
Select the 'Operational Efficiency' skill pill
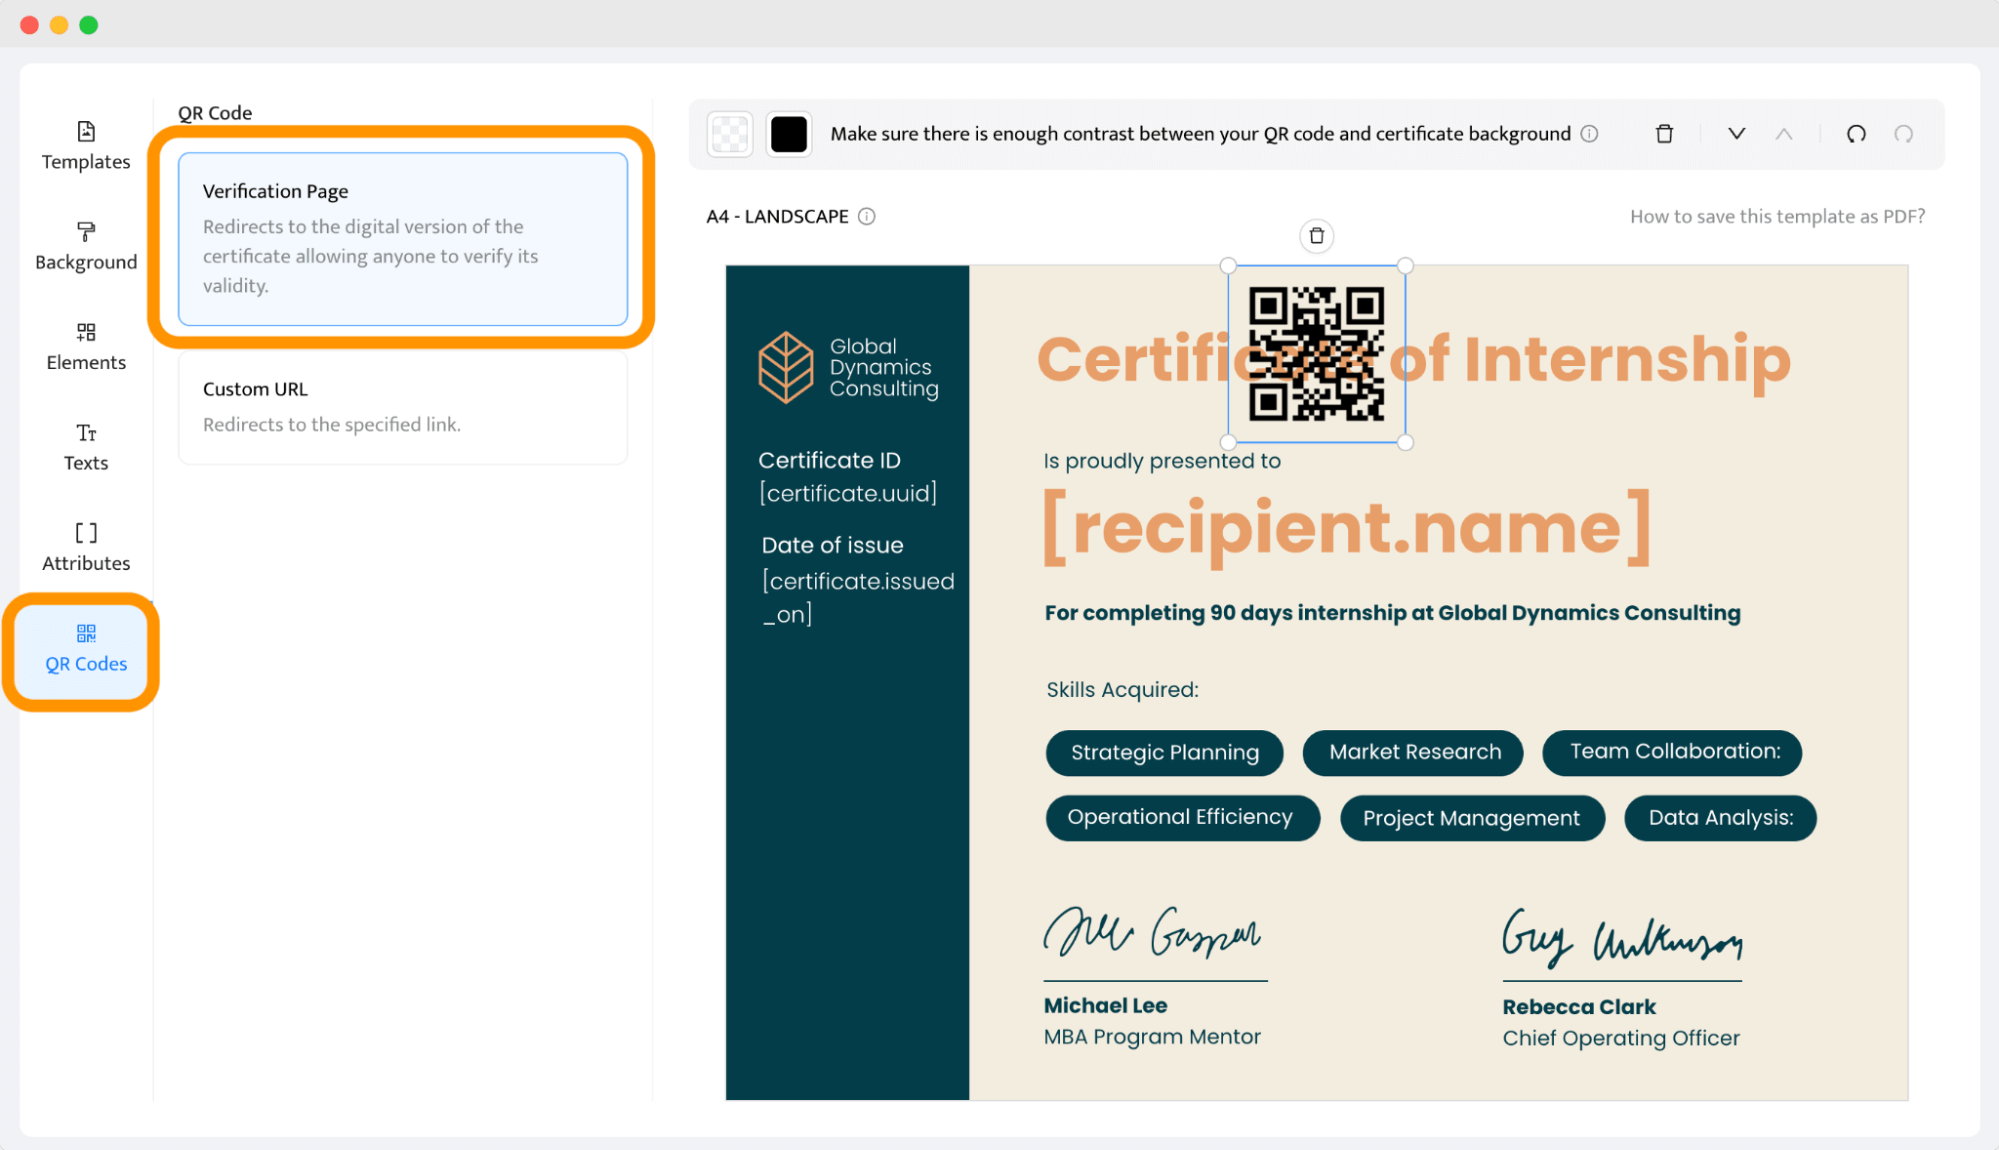(1182, 818)
